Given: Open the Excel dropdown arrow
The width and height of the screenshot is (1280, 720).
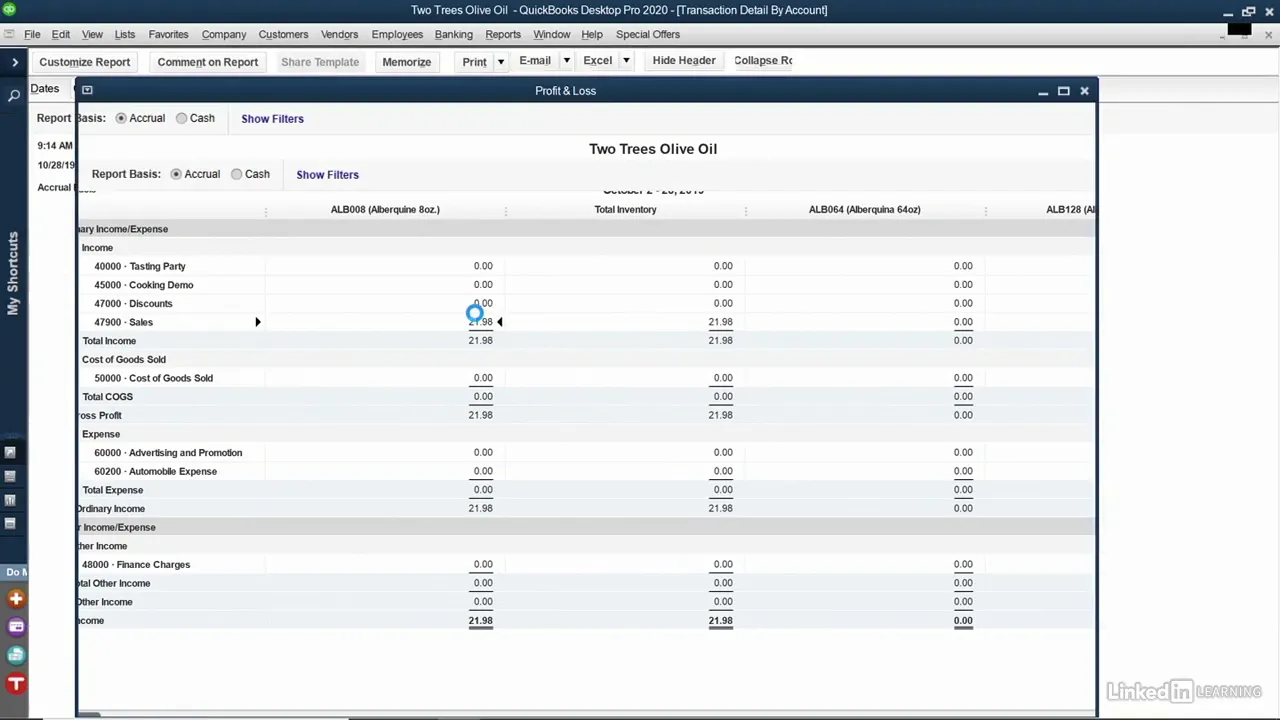Looking at the screenshot, I should (626, 61).
